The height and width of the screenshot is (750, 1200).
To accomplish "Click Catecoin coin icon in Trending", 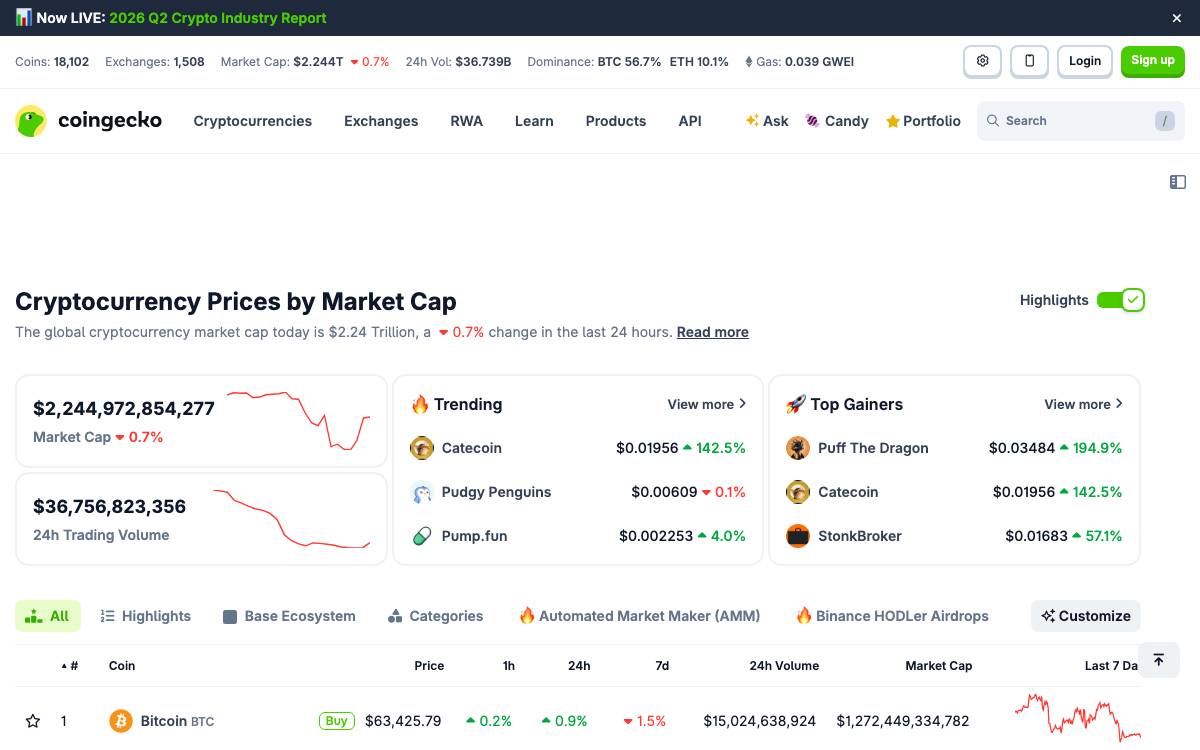I will [422, 448].
